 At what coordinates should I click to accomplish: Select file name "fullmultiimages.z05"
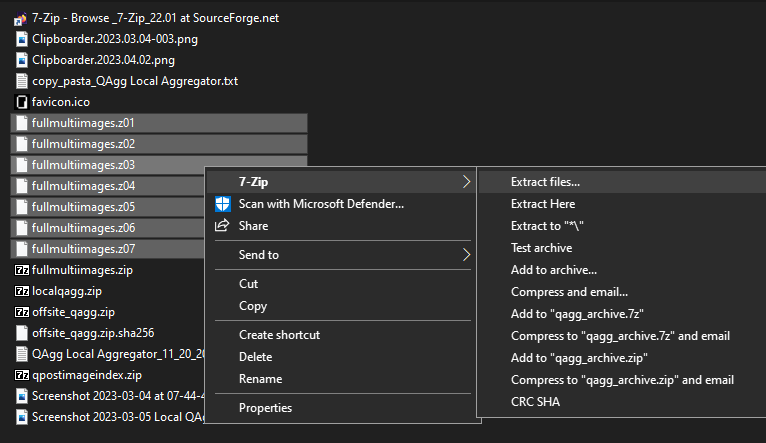[x=83, y=207]
